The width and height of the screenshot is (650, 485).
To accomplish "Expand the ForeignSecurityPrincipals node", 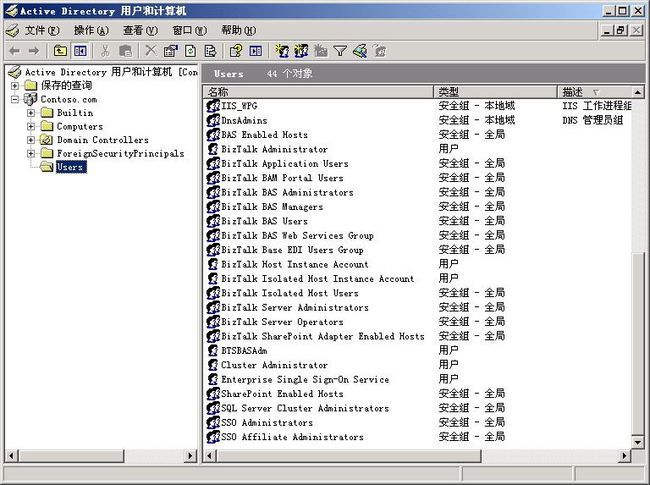I will coord(31,154).
